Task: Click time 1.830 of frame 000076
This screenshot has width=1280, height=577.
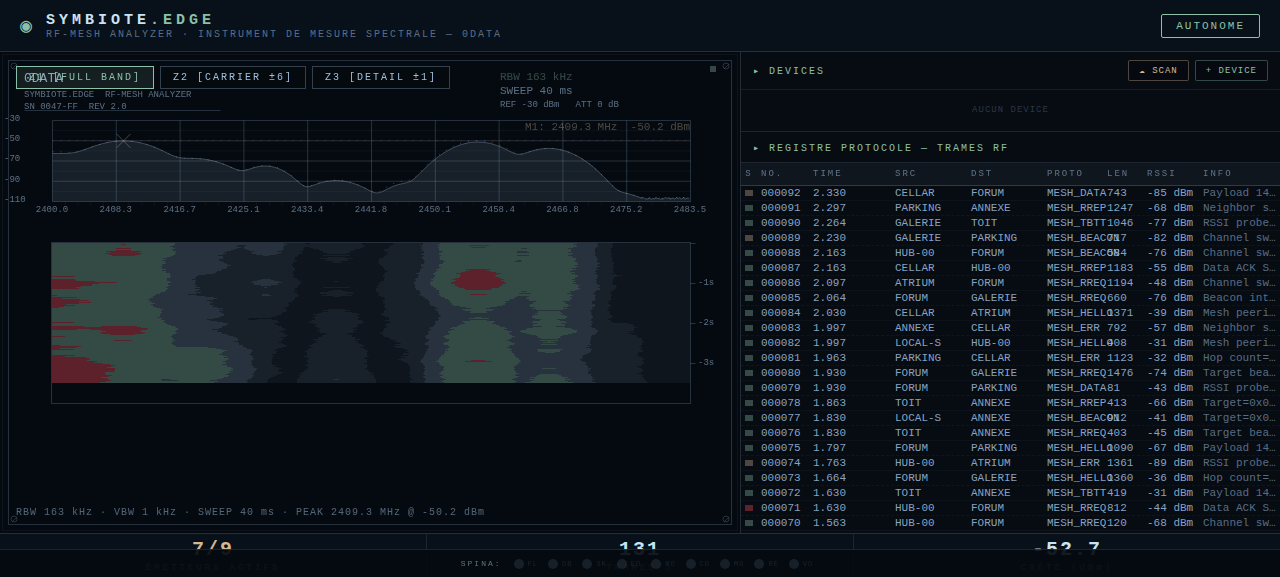Action: [x=829, y=433]
